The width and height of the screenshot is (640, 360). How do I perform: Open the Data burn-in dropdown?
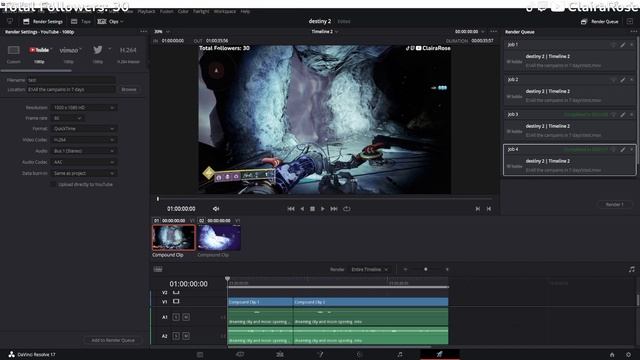pos(83,173)
